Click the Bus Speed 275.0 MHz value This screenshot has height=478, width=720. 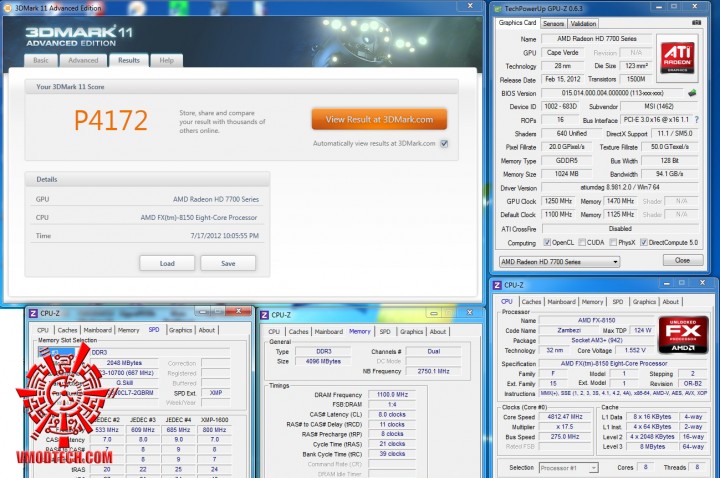(565, 437)
